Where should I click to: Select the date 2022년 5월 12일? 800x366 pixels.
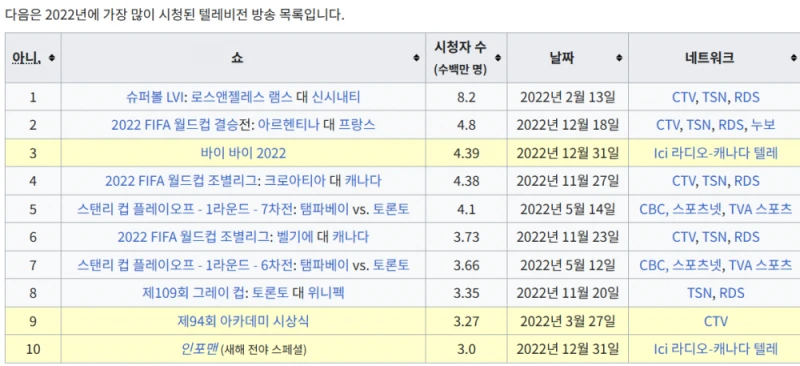(567, 265)
